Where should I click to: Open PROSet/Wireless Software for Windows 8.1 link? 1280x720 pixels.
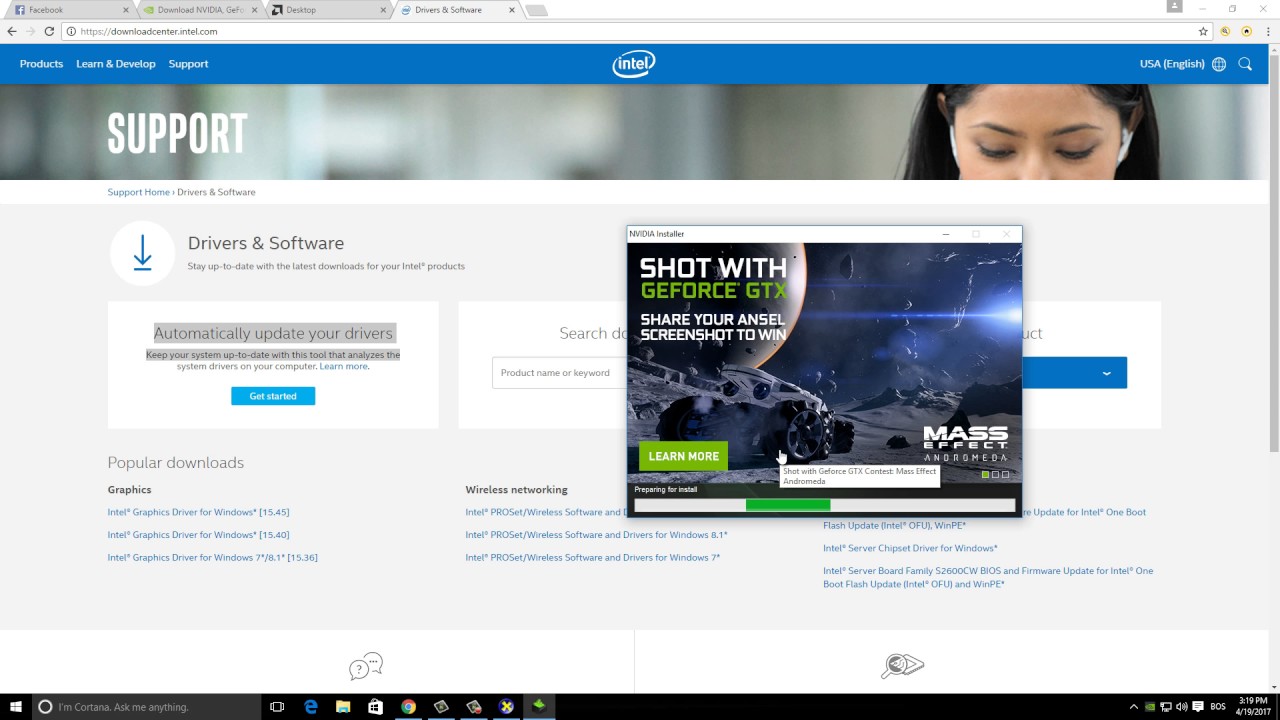tap(596, 535)
